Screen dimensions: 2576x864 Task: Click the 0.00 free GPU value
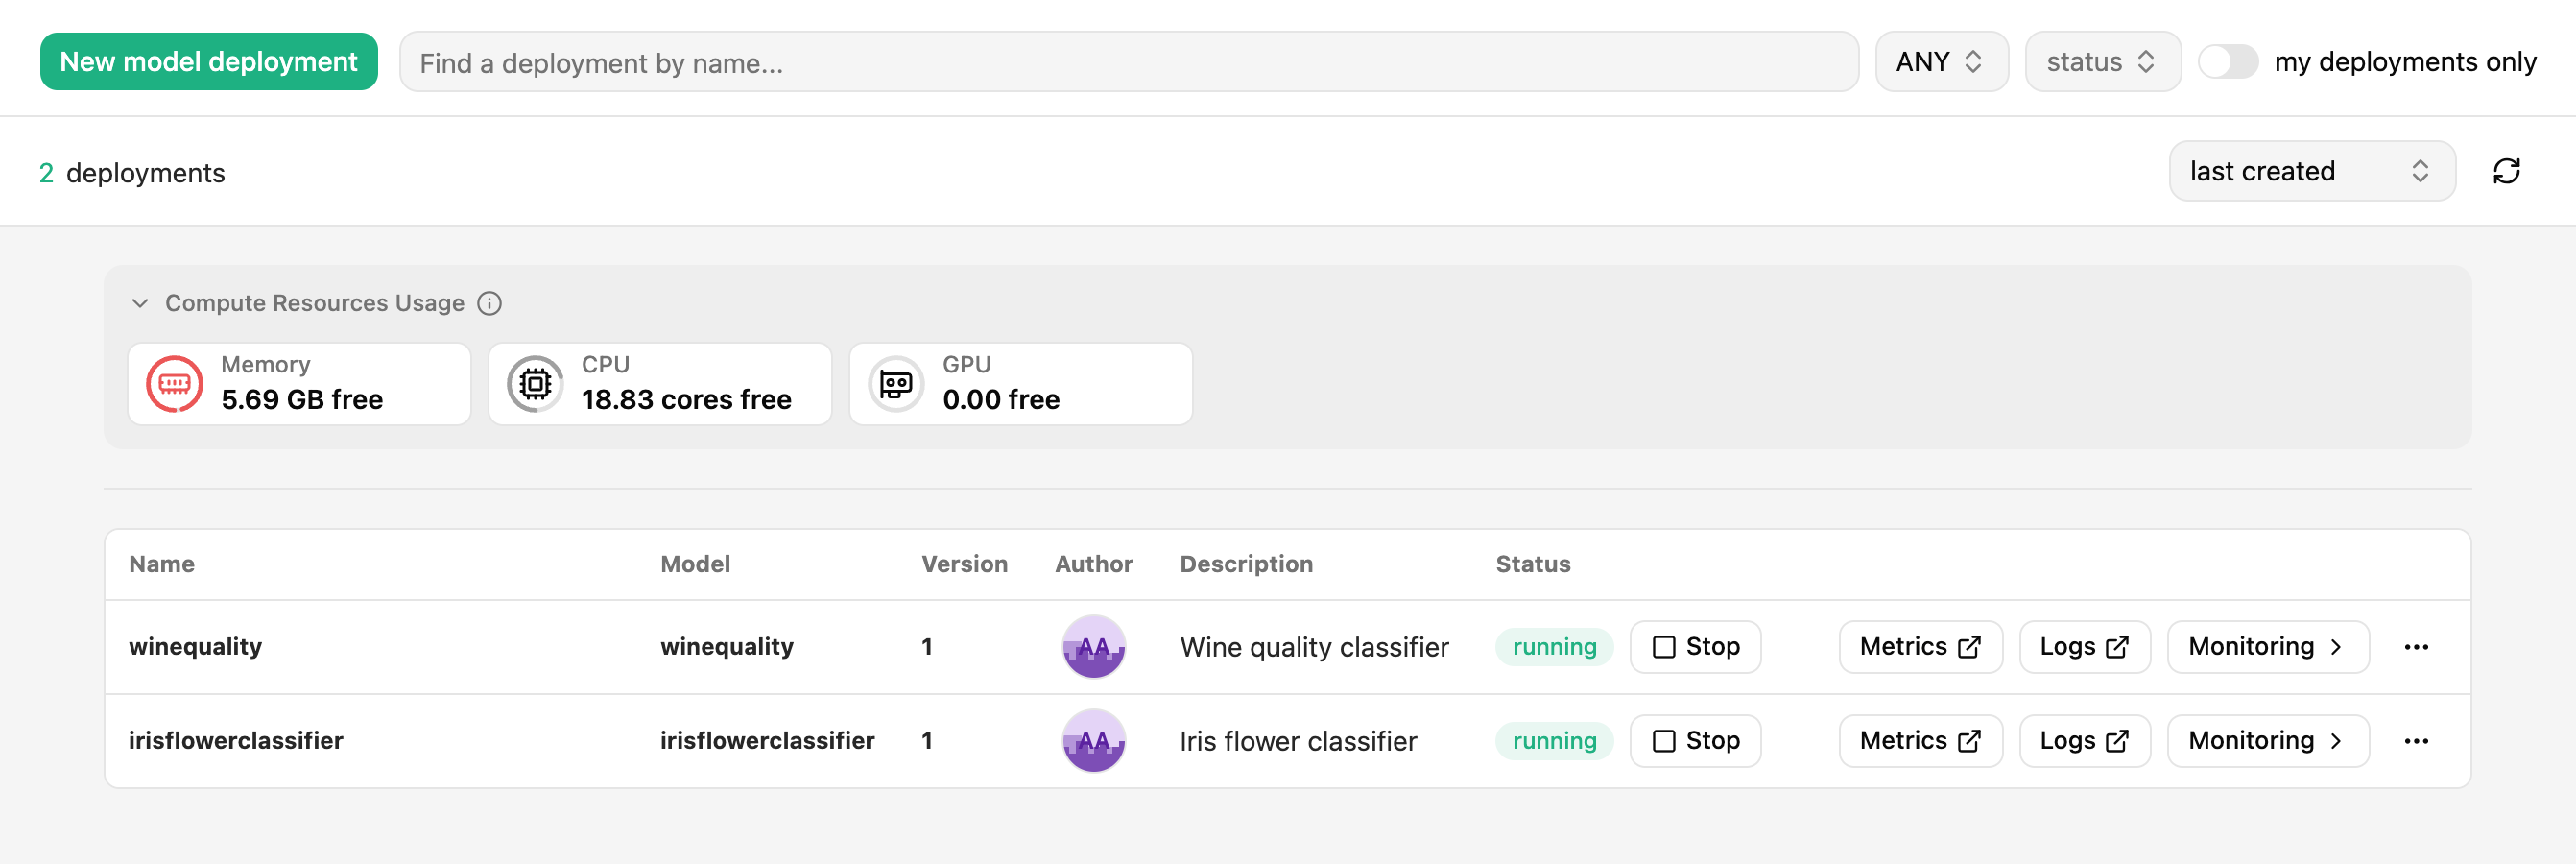click(1001, 400)
